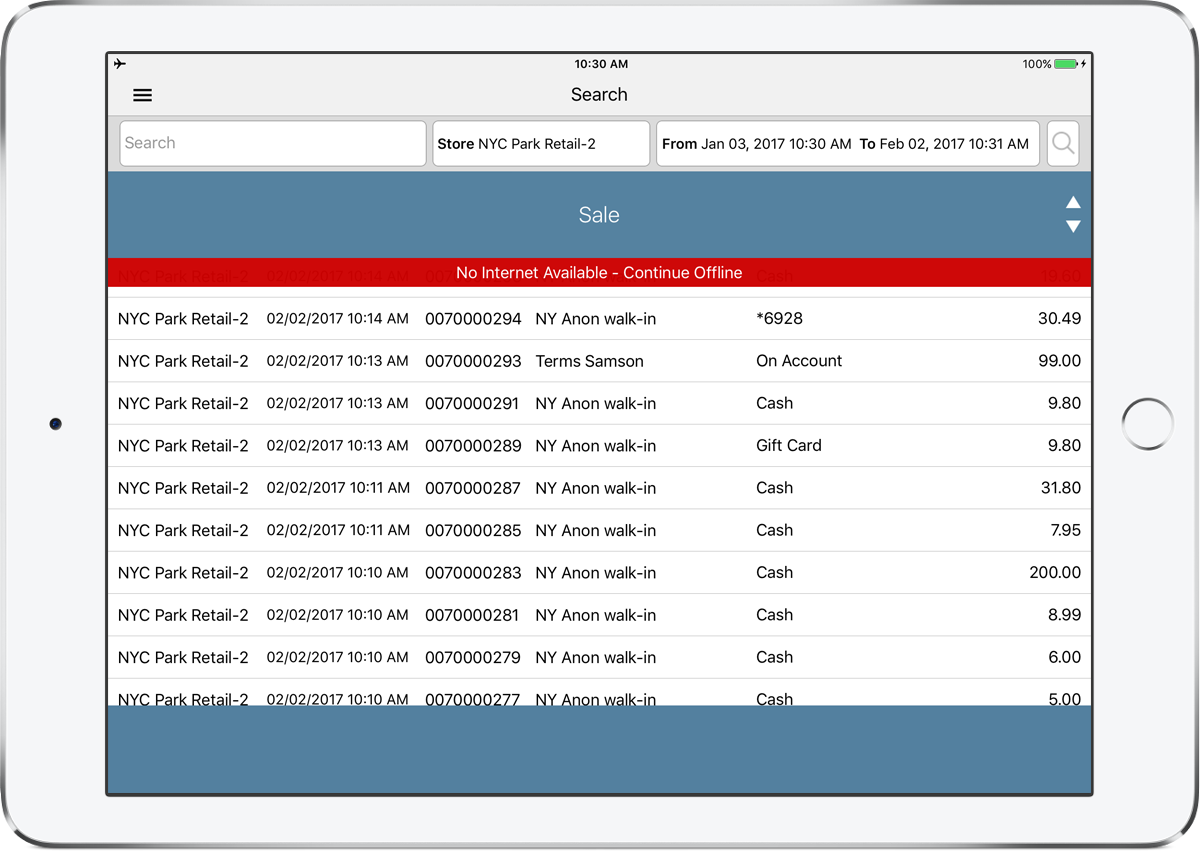Click the 8.99 amount
The width and height of the screenshot is (1200, 851).
pos(1065,615)
